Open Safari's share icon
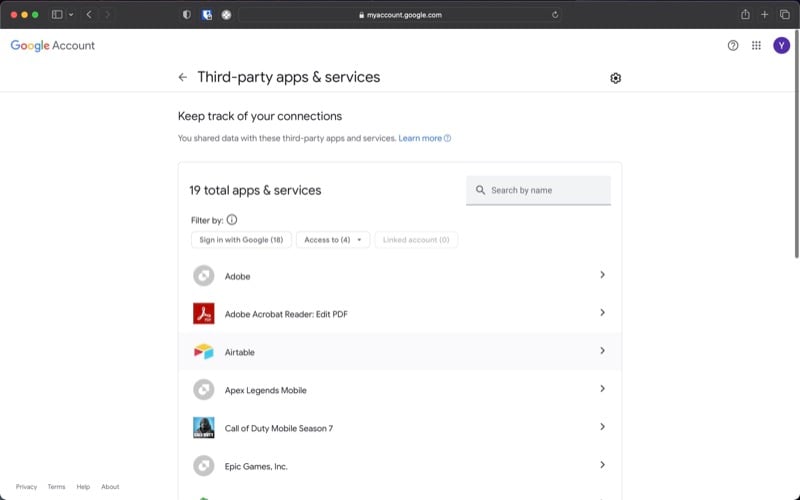800x500 pixels. 745,14
